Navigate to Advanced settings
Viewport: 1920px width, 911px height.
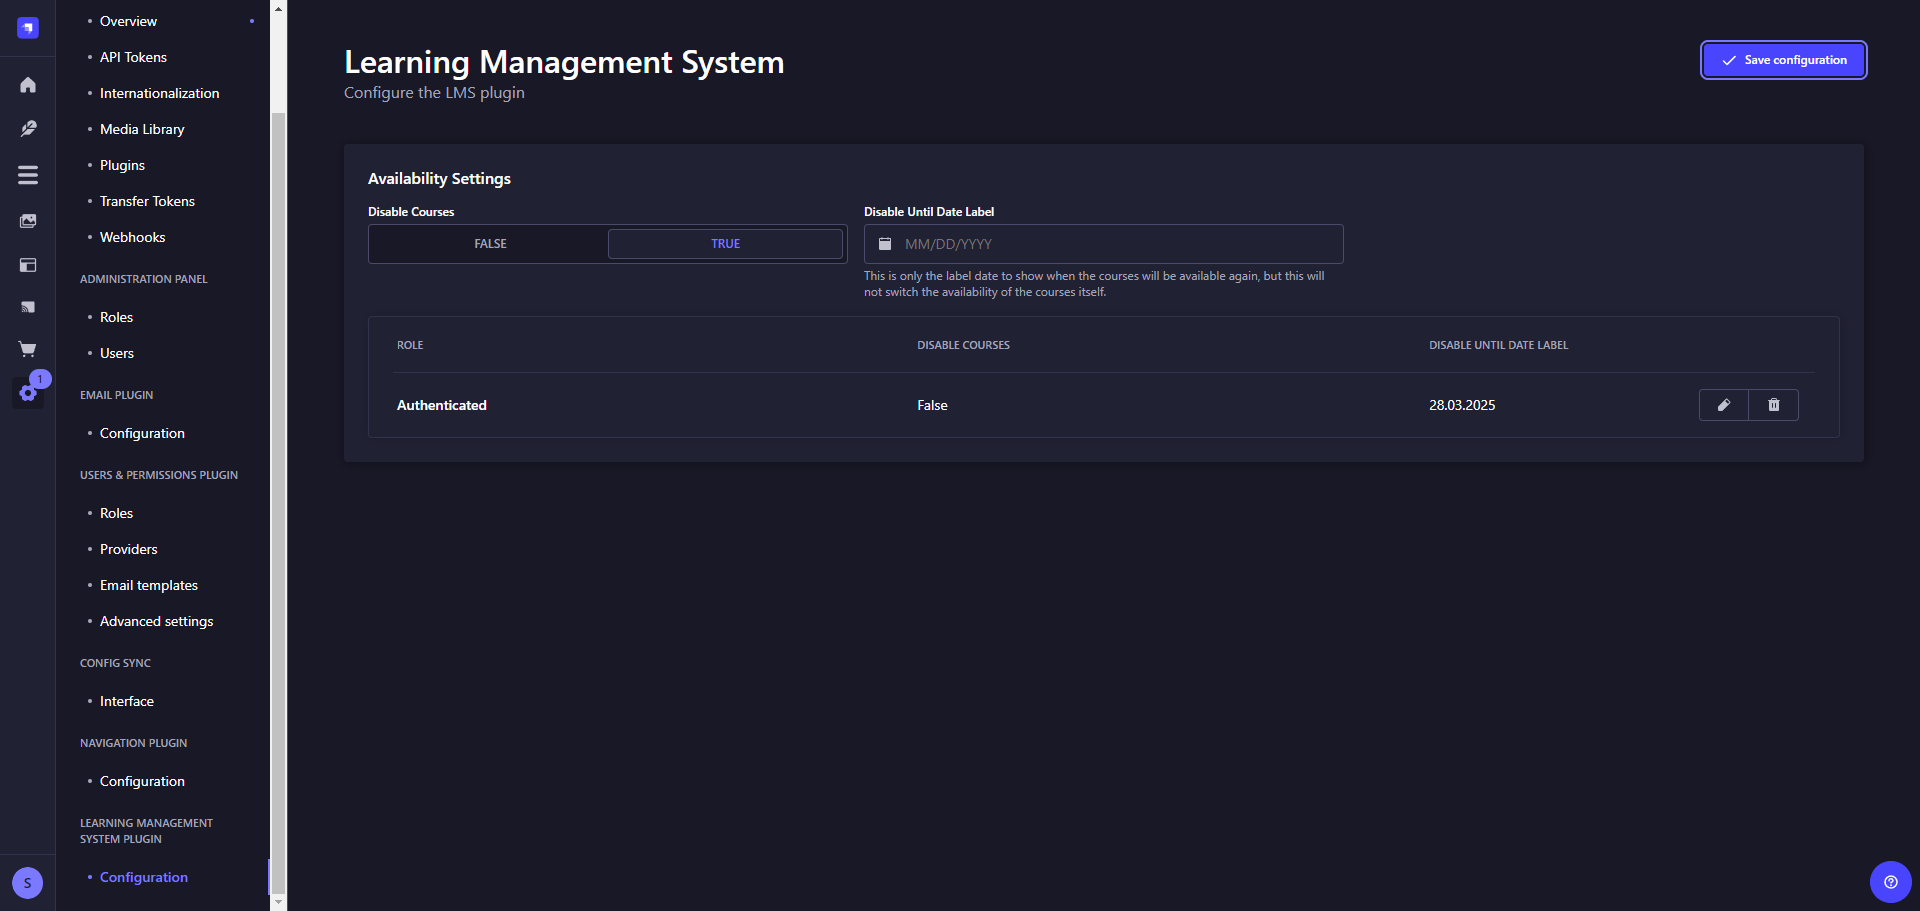tap(156, 621)
